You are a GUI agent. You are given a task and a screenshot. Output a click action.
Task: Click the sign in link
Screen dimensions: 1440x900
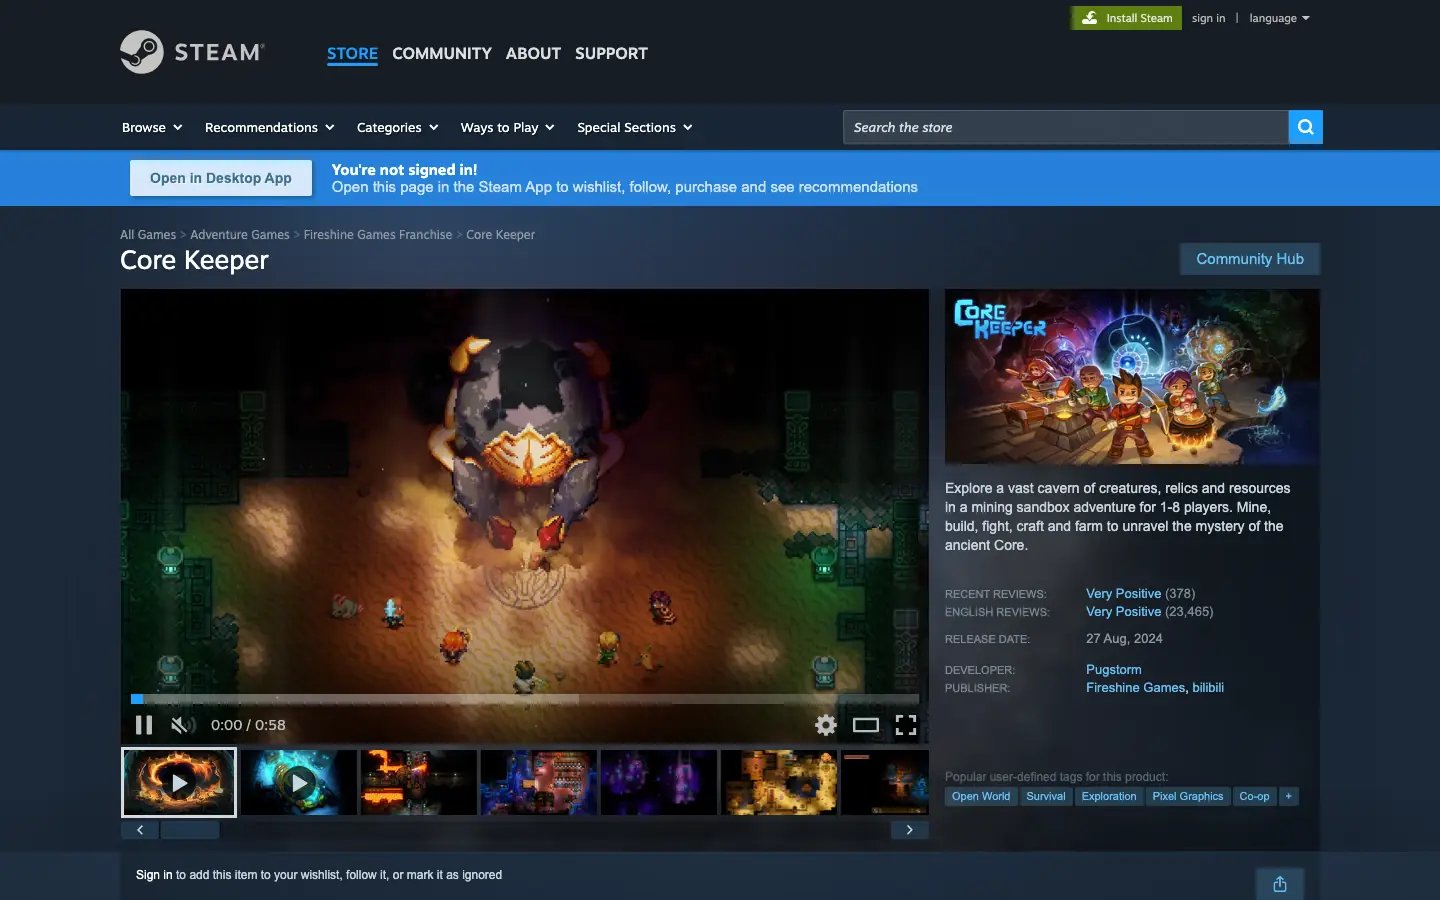pos(1208,18)
